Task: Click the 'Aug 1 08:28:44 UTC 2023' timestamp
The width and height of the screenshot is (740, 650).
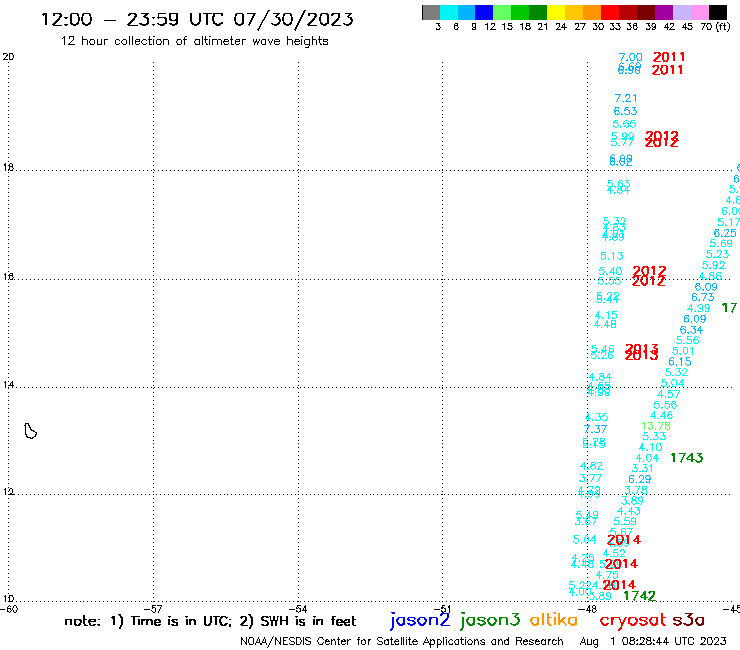Action: pos(653,641)
